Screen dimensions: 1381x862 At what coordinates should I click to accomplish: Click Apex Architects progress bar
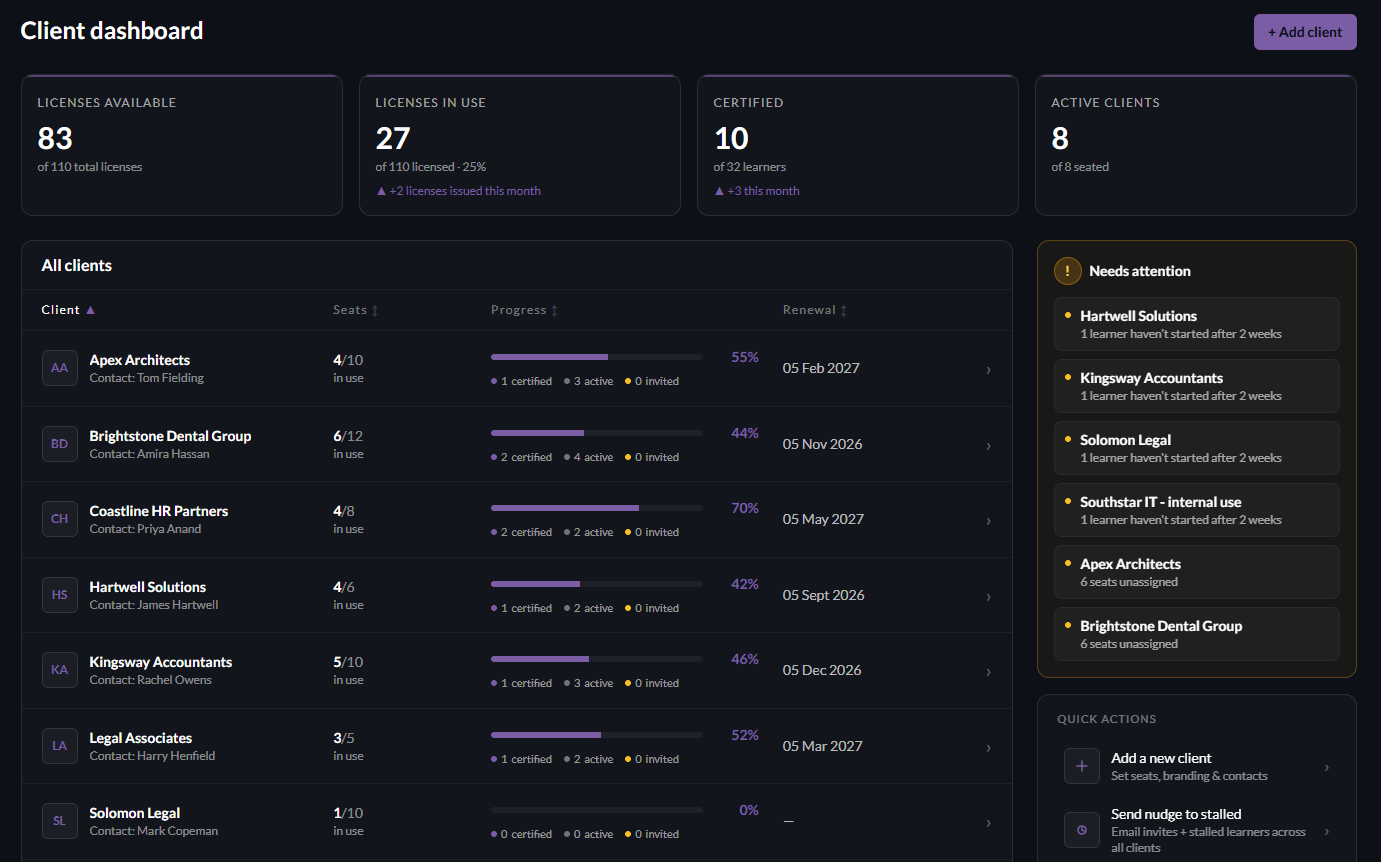(x=597, y=357)
